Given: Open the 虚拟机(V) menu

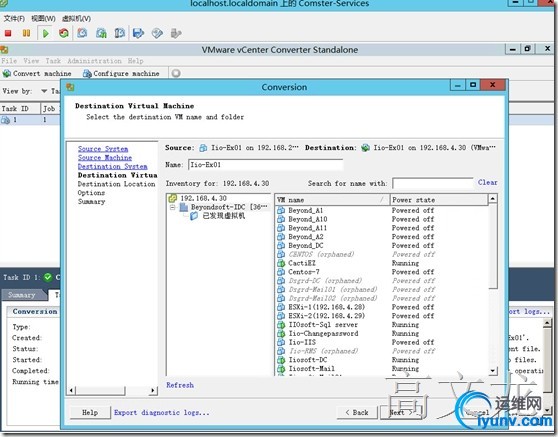Looking at the screenshot, I should 77,19.
